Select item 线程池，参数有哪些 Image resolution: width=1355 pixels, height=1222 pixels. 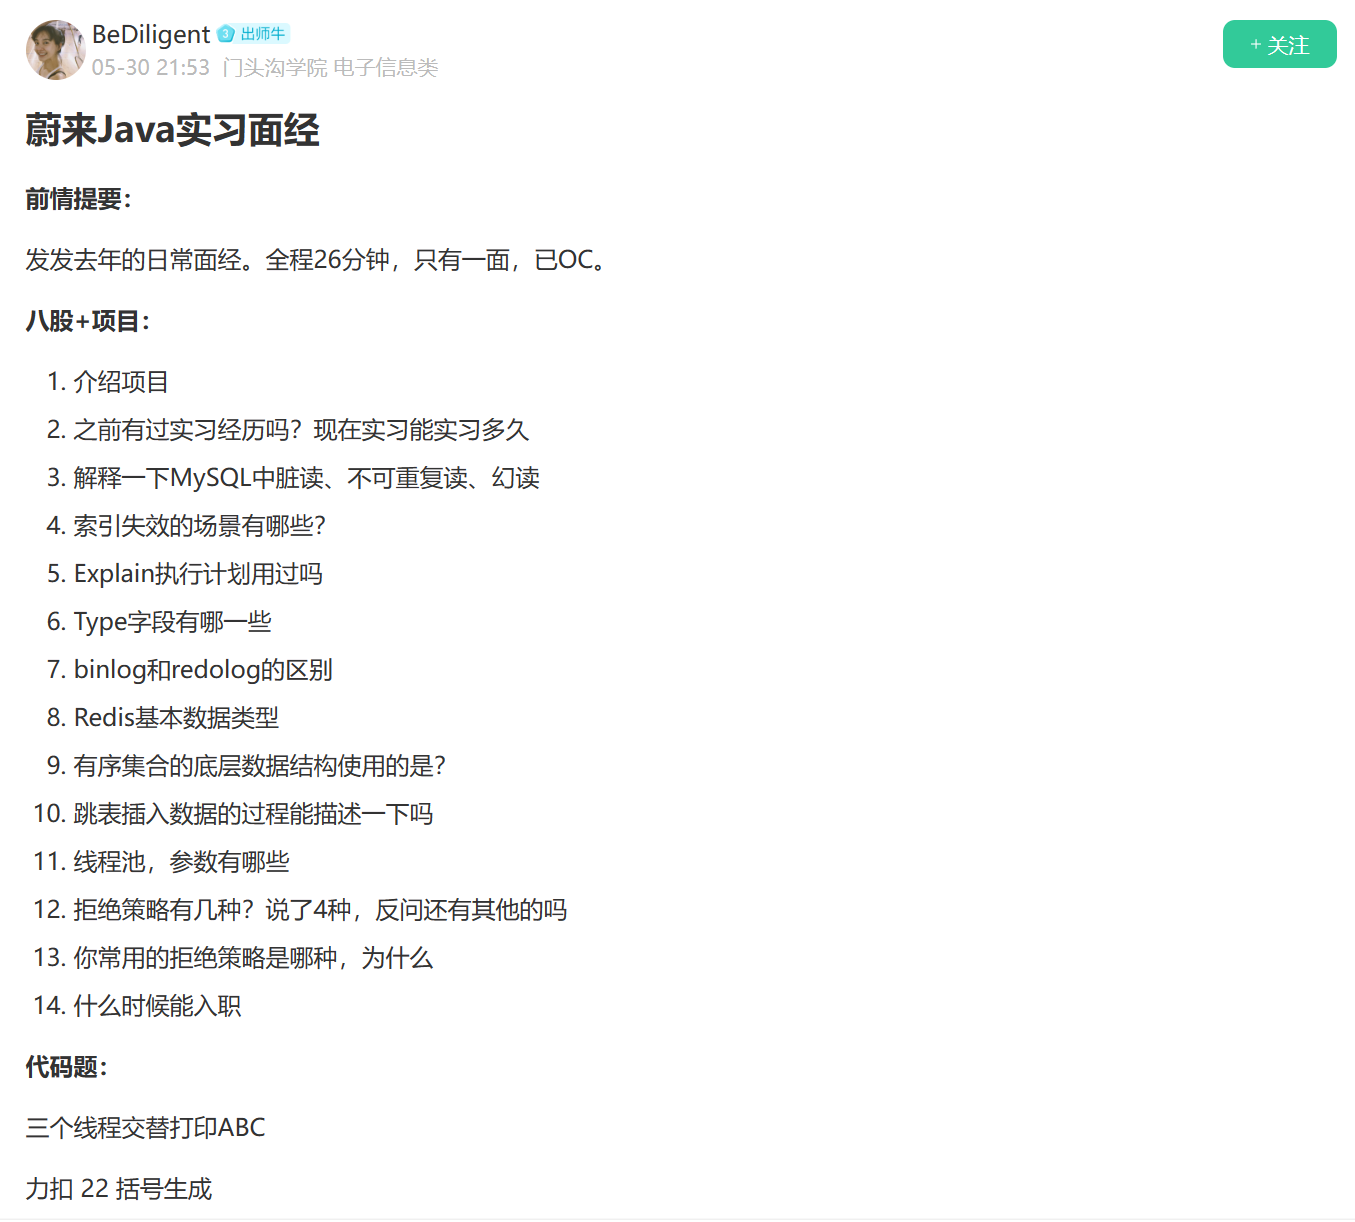click(x=181, y=862)
